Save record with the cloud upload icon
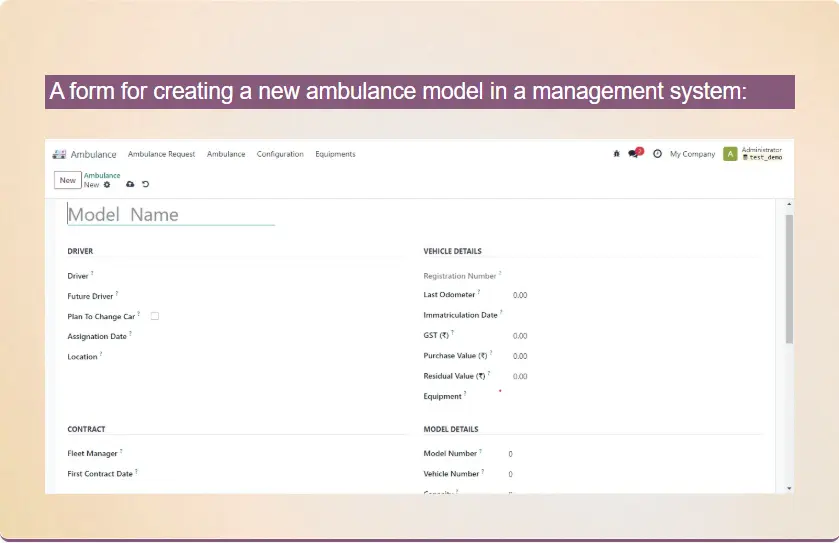Viewport: 839px width, 543px height. (130, 185)
